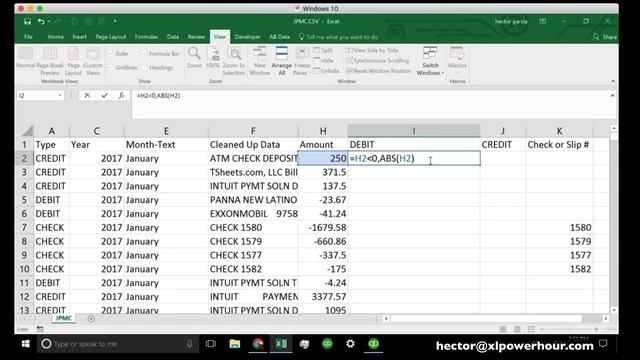The width and height of the screenshot is (640, 360).
Task: Click the Cortana search box
Action: coord(118,344)
